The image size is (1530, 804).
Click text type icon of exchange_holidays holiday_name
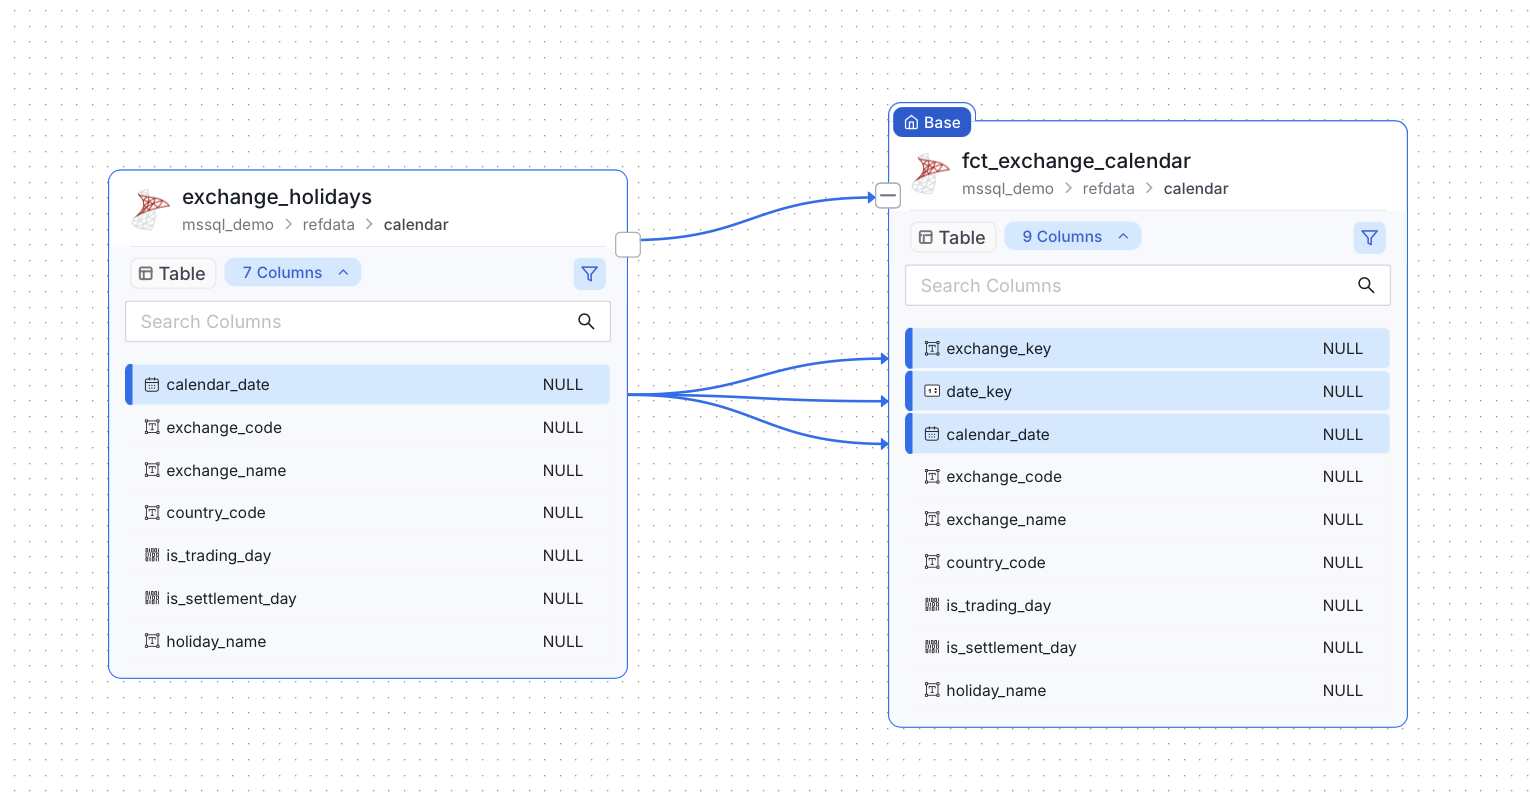coord(152,641)
